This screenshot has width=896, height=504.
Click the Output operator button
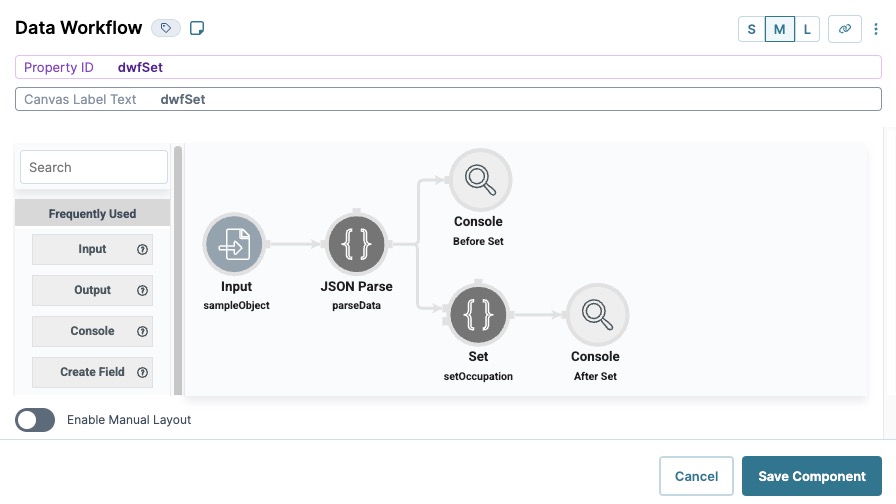pos(92,290)
